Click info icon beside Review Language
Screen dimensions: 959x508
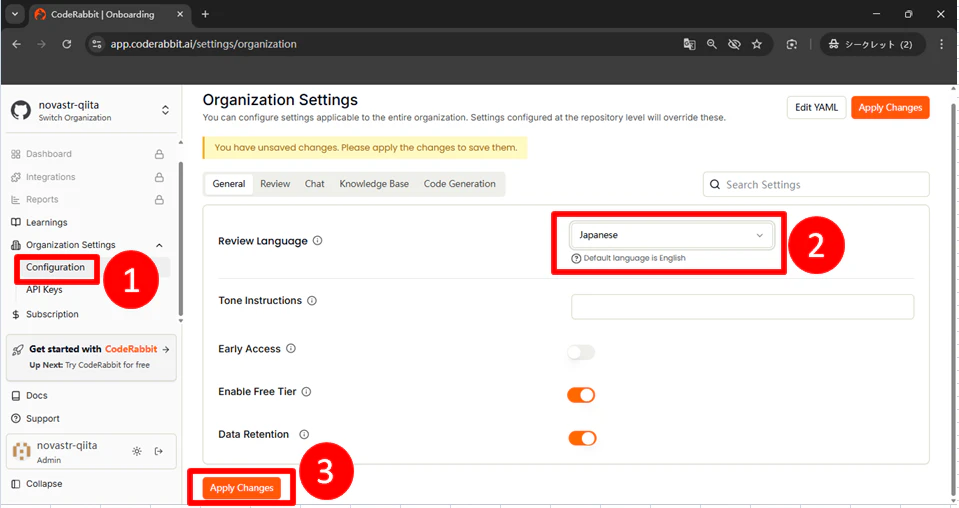tap(317, 241)
